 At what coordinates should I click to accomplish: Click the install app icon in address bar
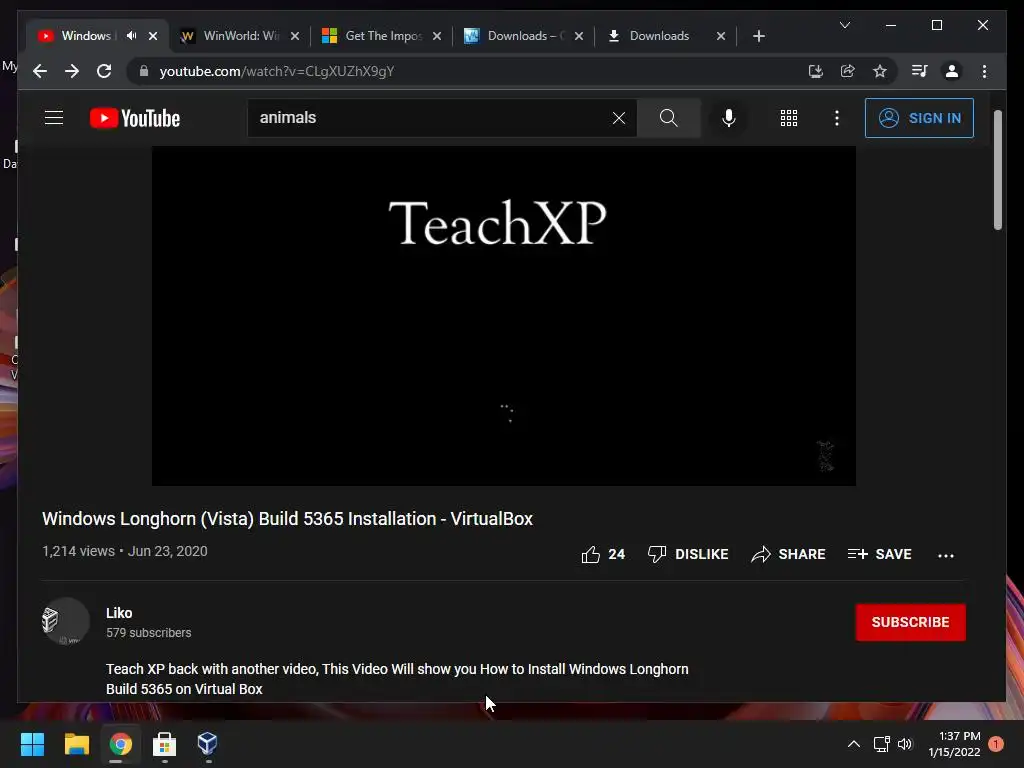[x=815, y=71]
